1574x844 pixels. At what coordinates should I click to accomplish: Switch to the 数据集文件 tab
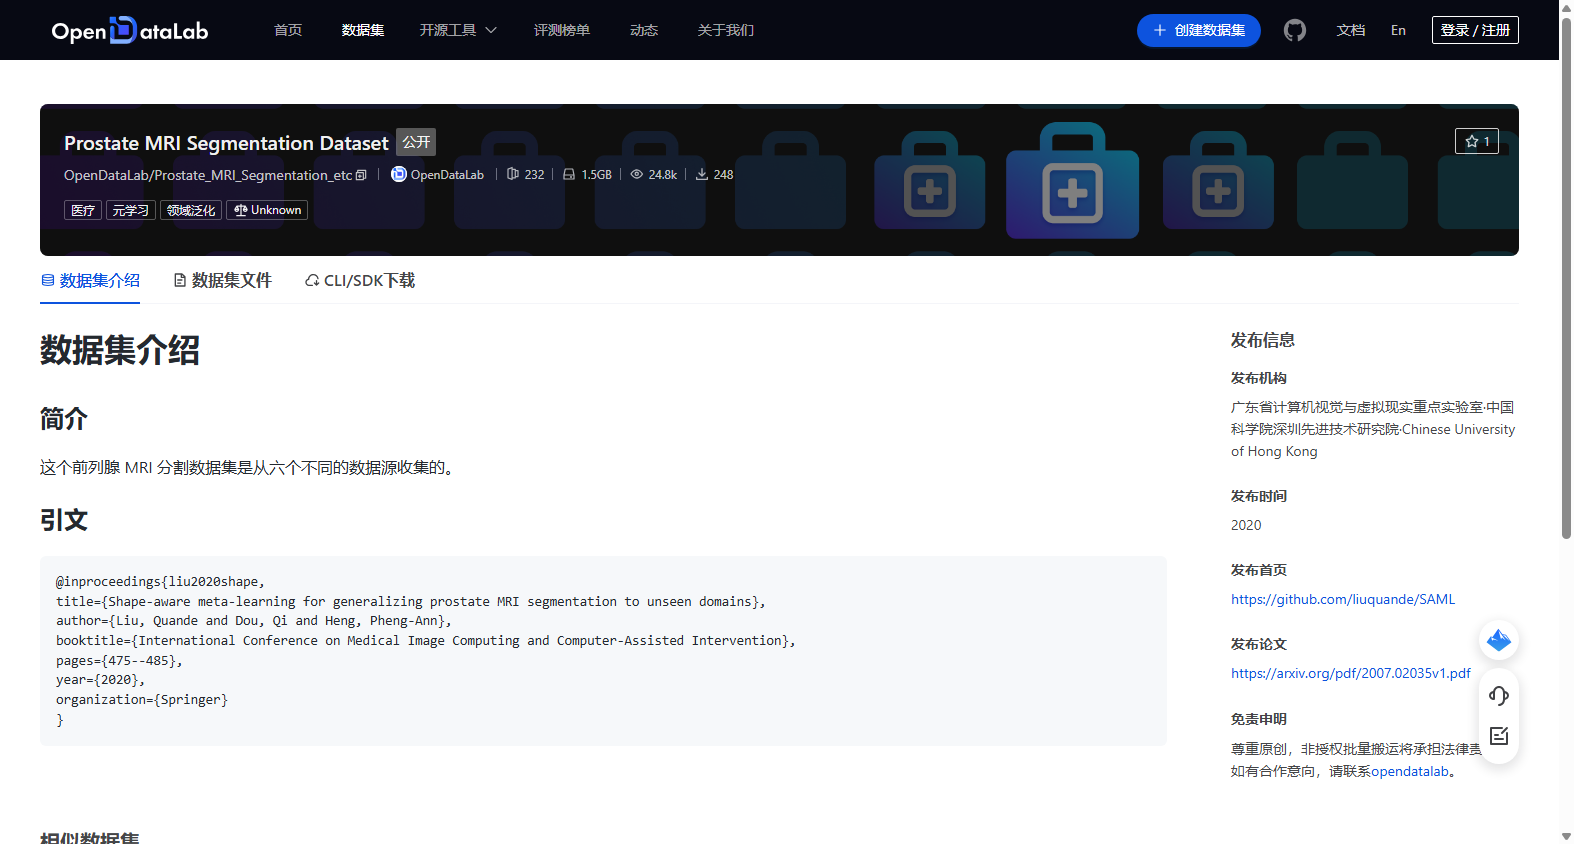click(x=222, y=281)
